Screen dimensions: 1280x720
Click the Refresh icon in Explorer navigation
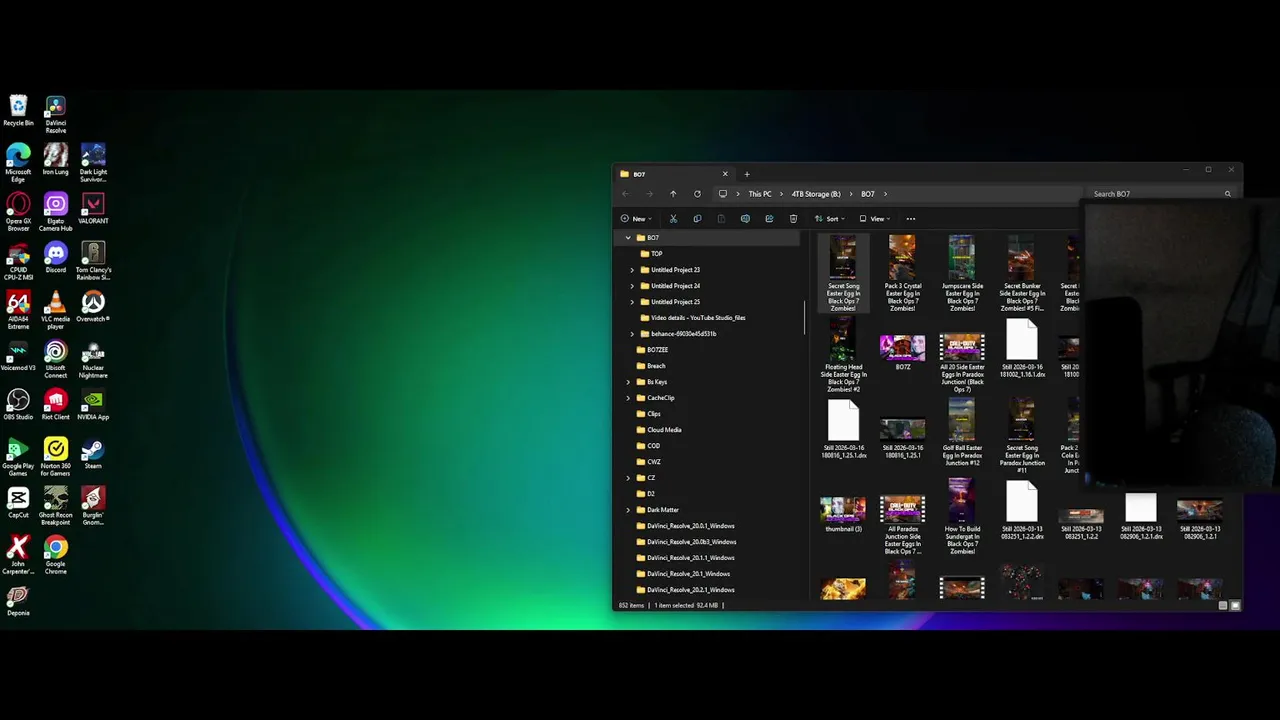click(x=697, y=194)
